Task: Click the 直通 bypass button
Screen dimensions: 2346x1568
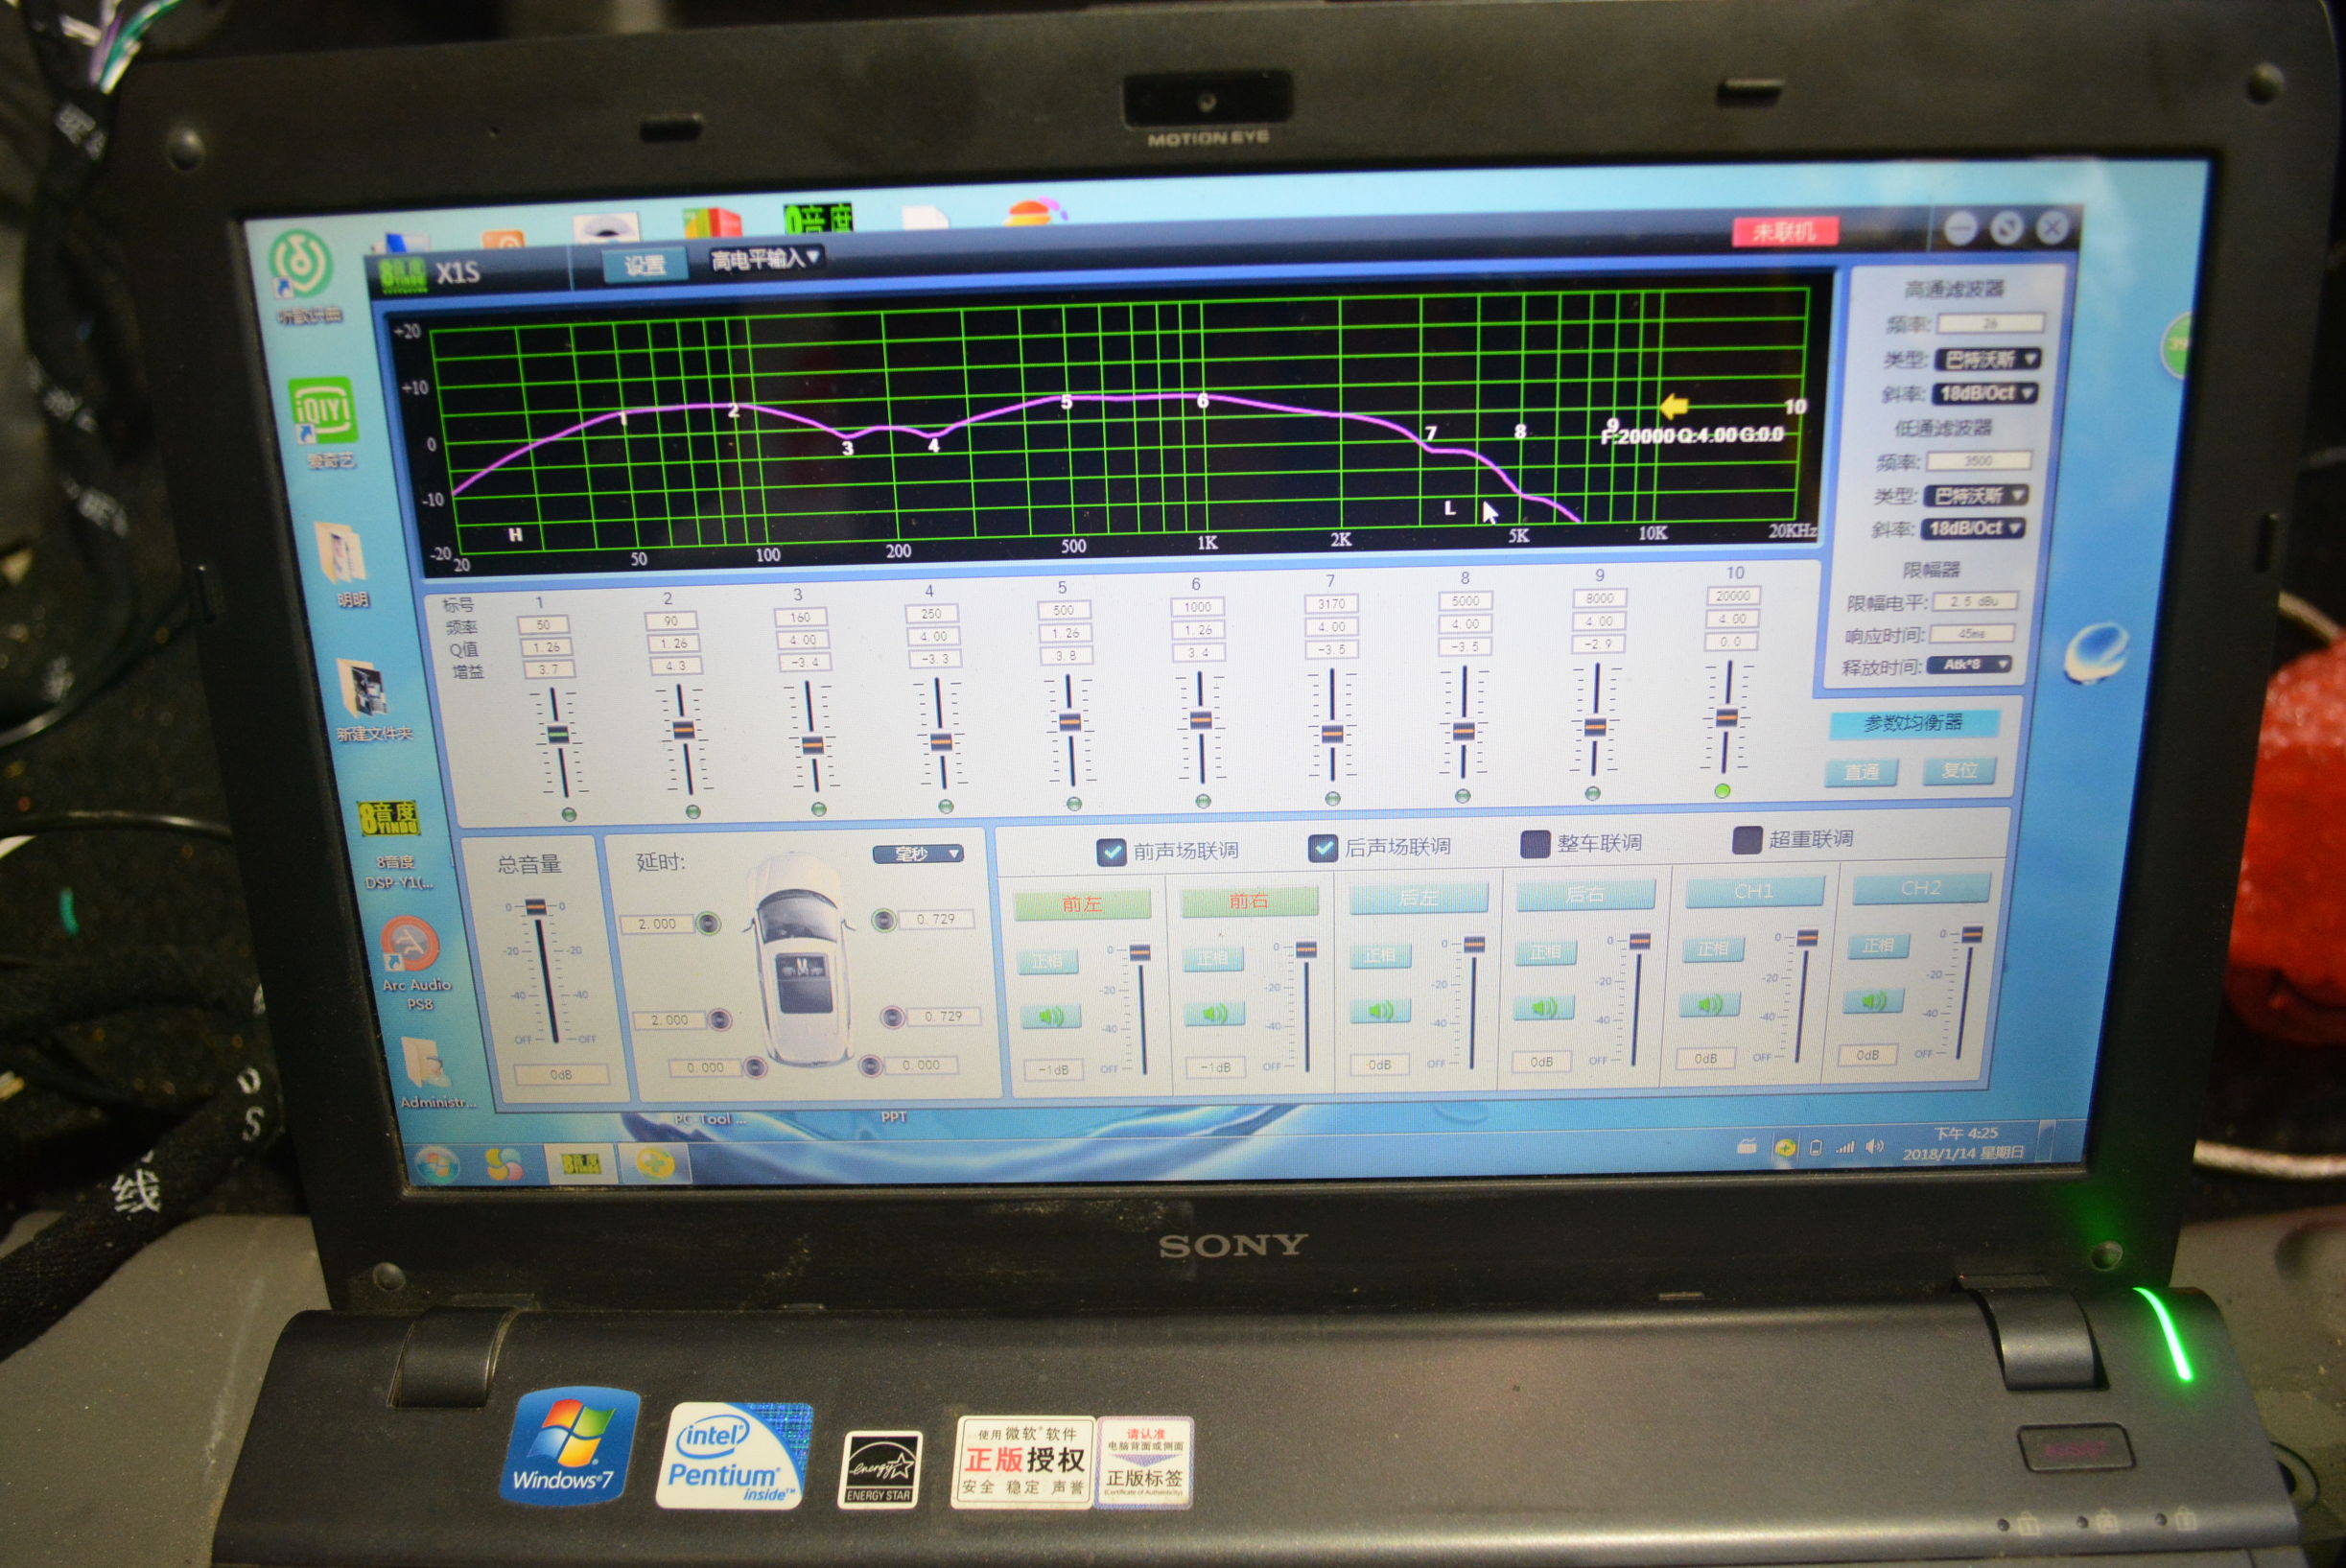Action: (1860, 772)
